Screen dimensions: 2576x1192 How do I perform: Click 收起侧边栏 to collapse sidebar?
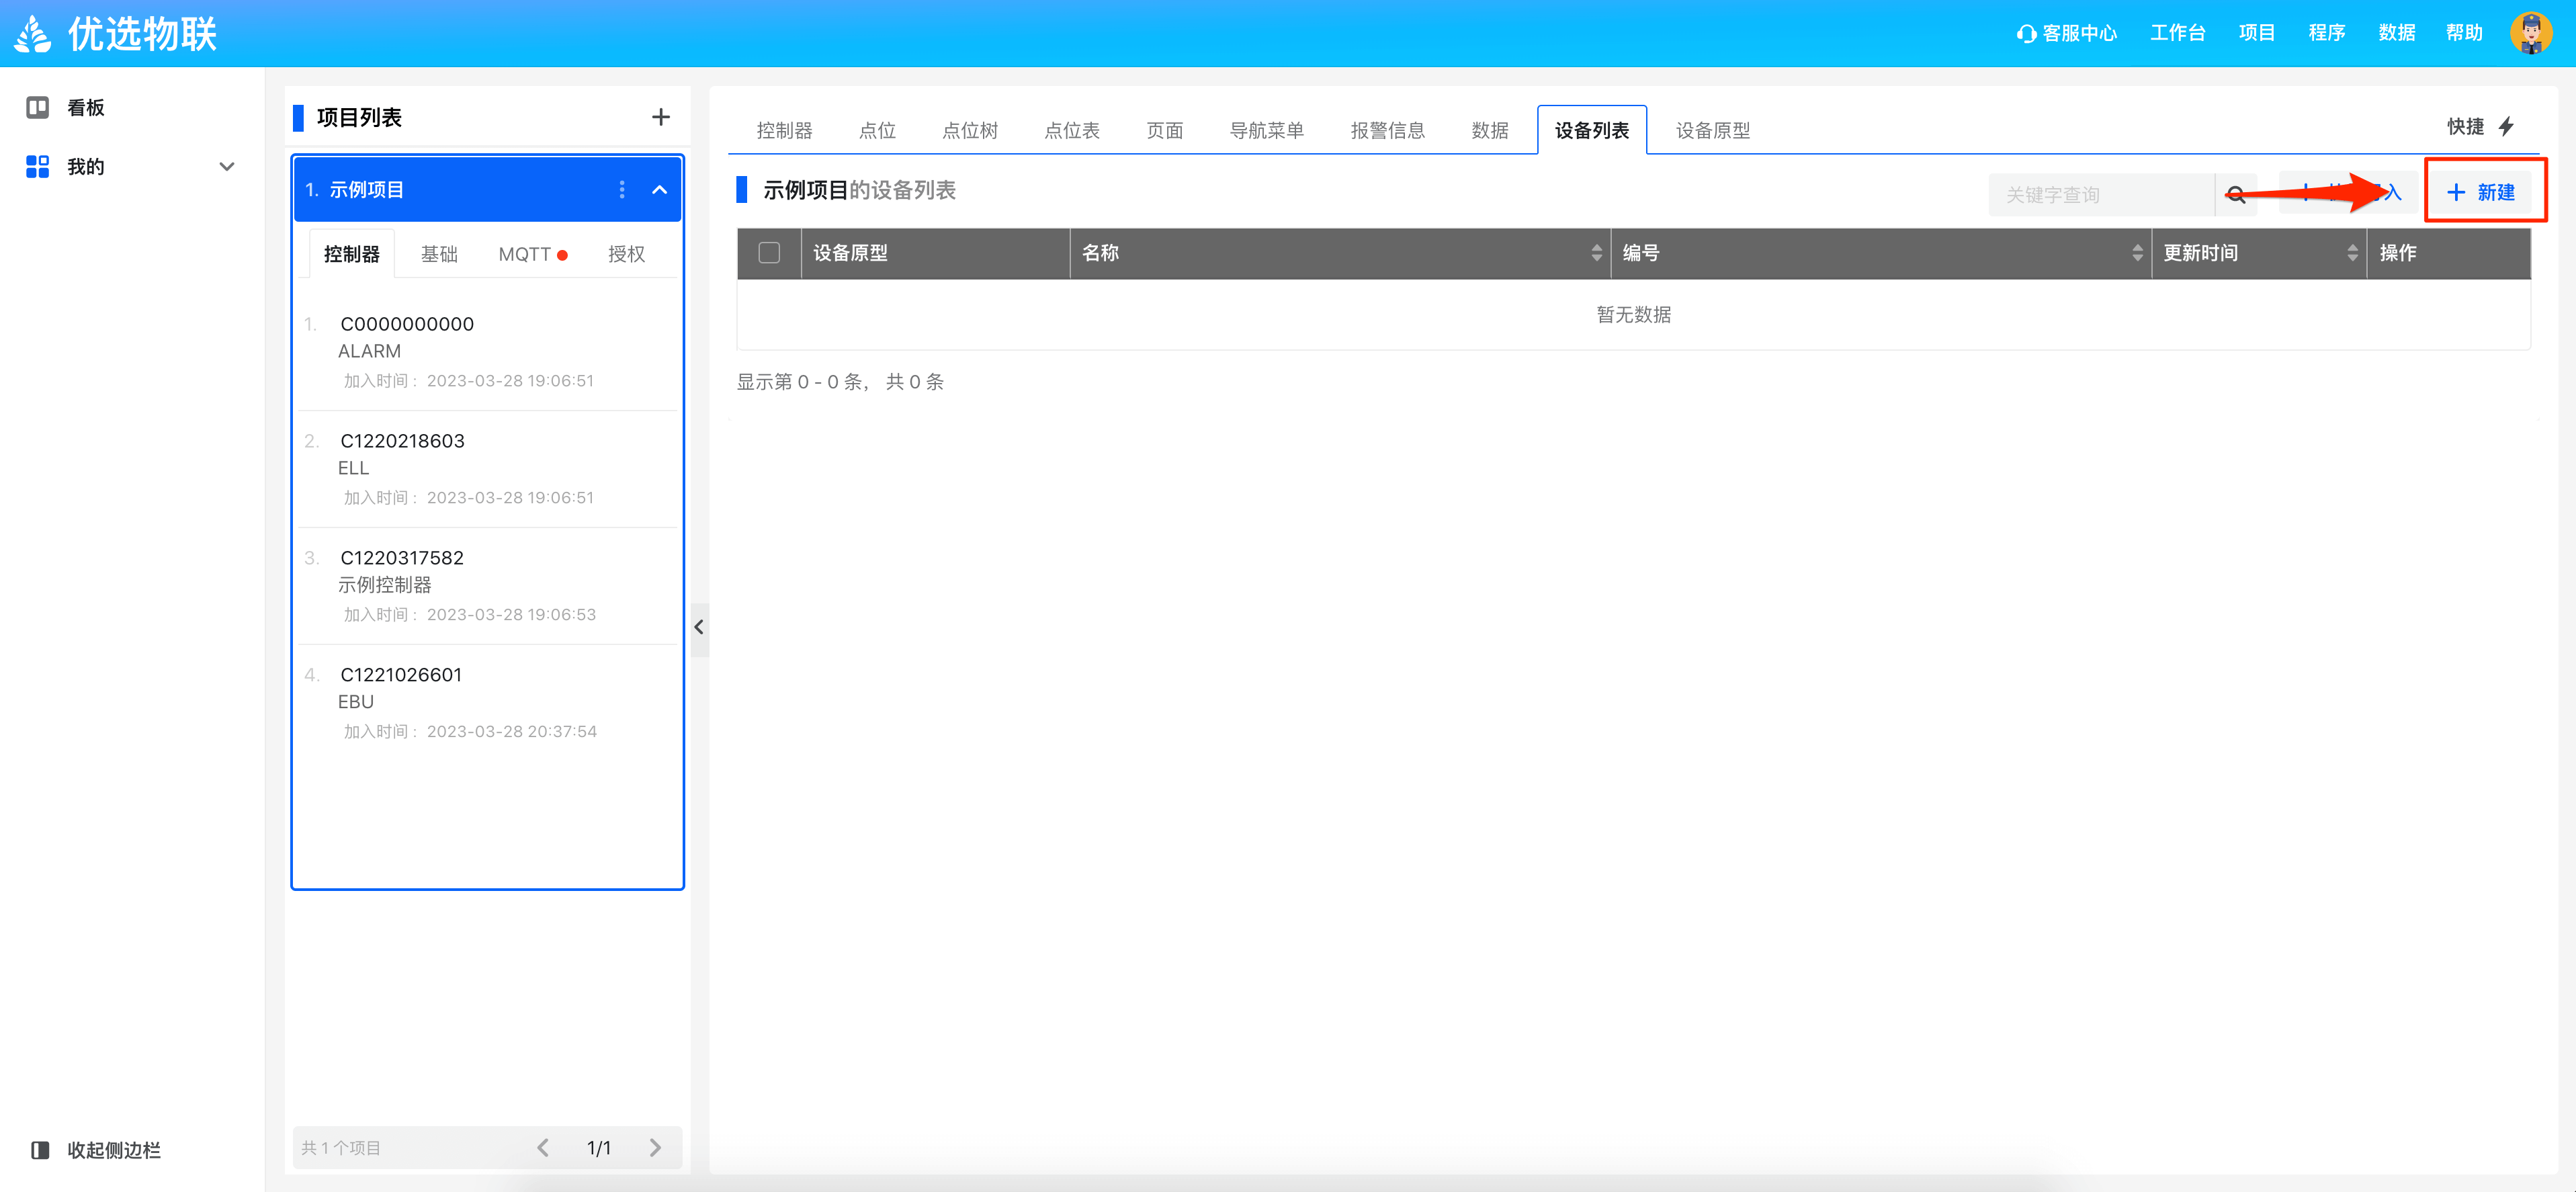[x=96, y=1150]
